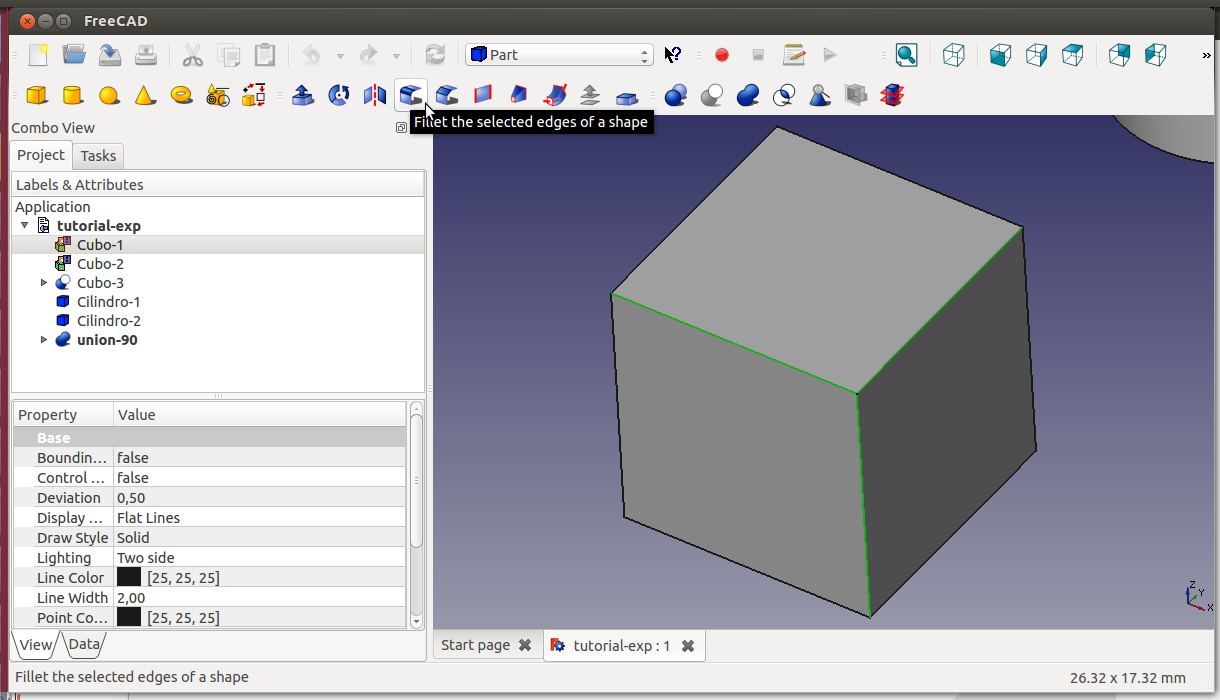Apply the Fillet edges tool
1220x700 pixels.
point(410,95)
